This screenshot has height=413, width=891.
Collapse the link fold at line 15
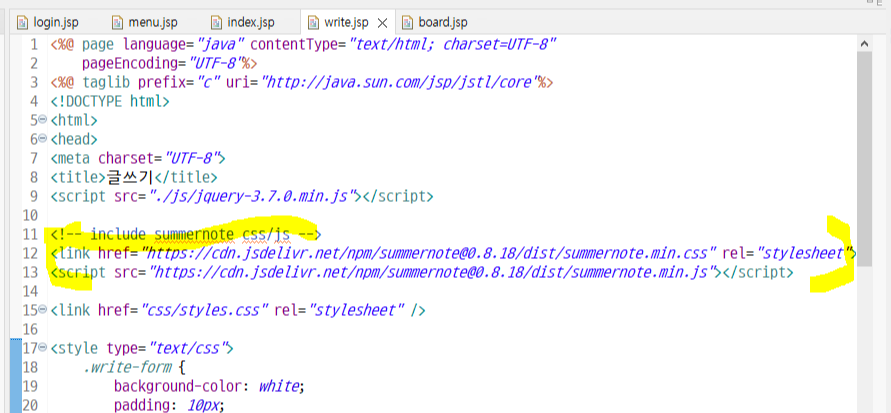click(x=43, y=310)
